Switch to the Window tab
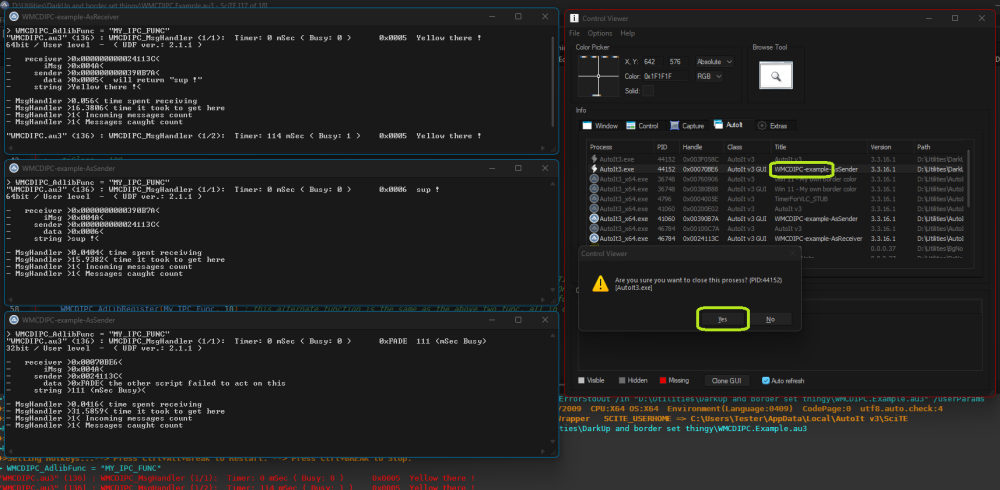This screenshot has height=490, width=1000. click(x=600, y=126)
